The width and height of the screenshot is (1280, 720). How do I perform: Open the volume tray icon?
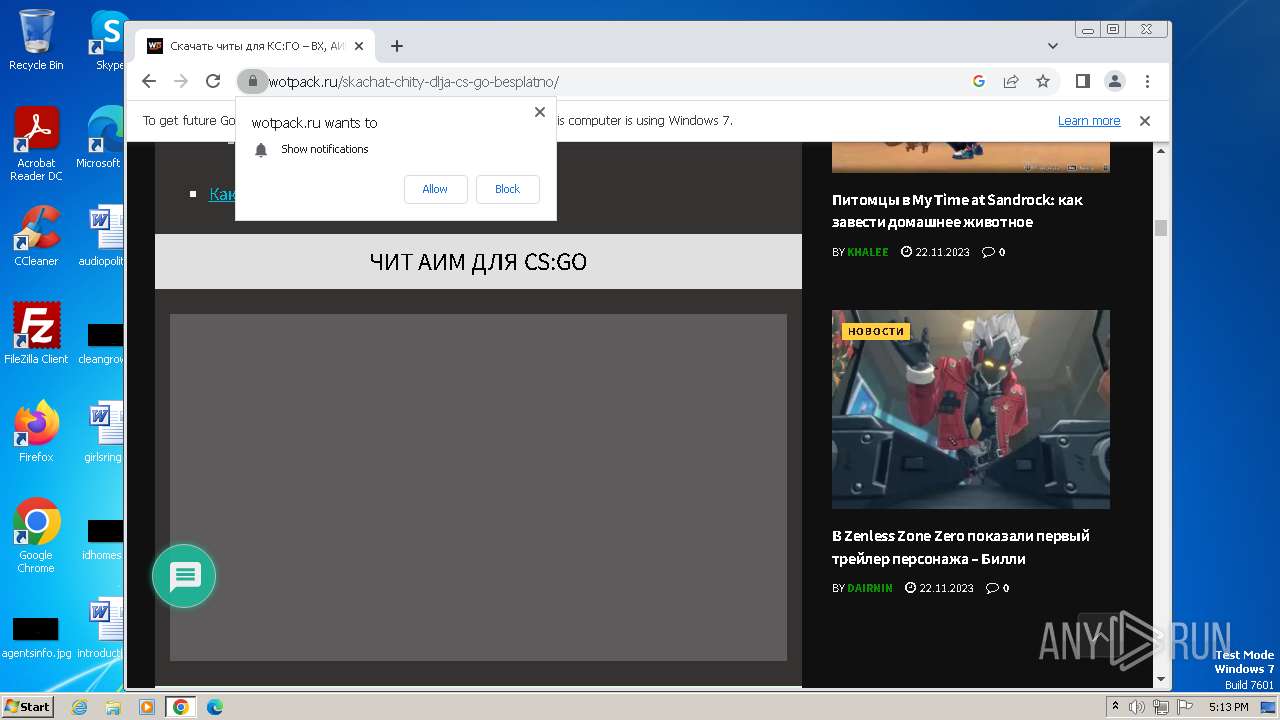click(x=1137, y=707)
